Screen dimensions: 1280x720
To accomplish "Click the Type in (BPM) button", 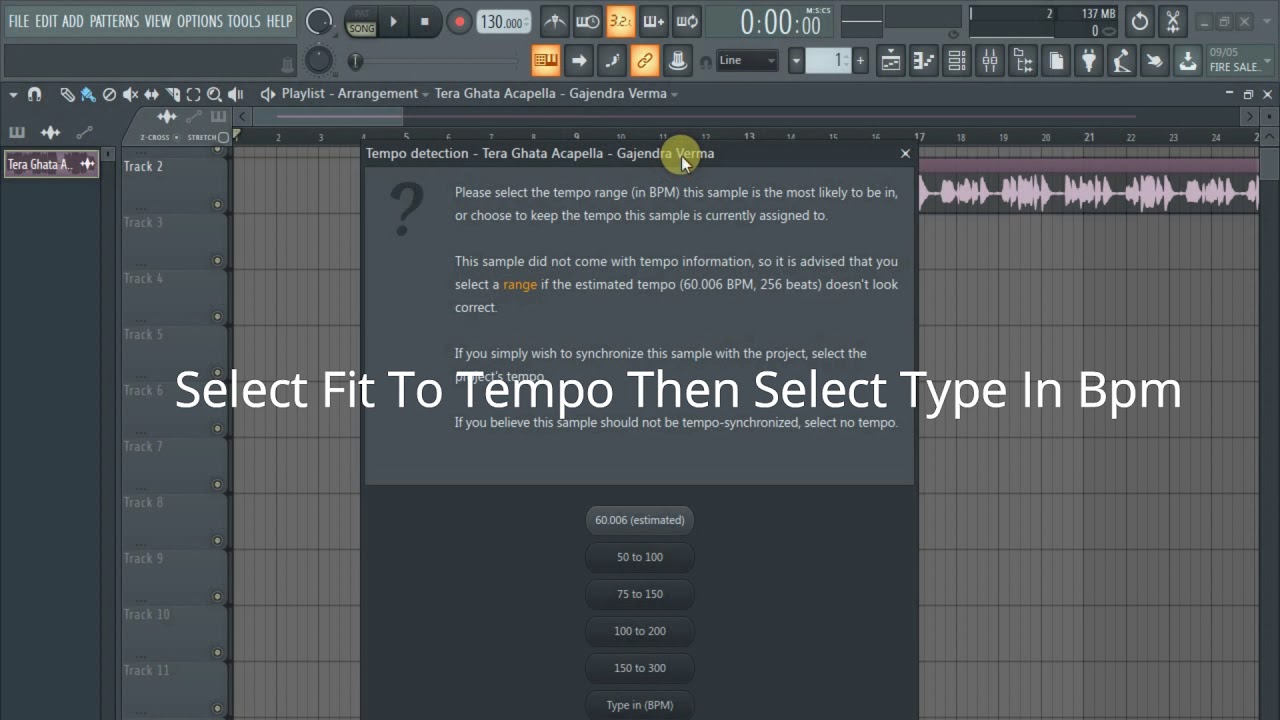I will 640,705.
